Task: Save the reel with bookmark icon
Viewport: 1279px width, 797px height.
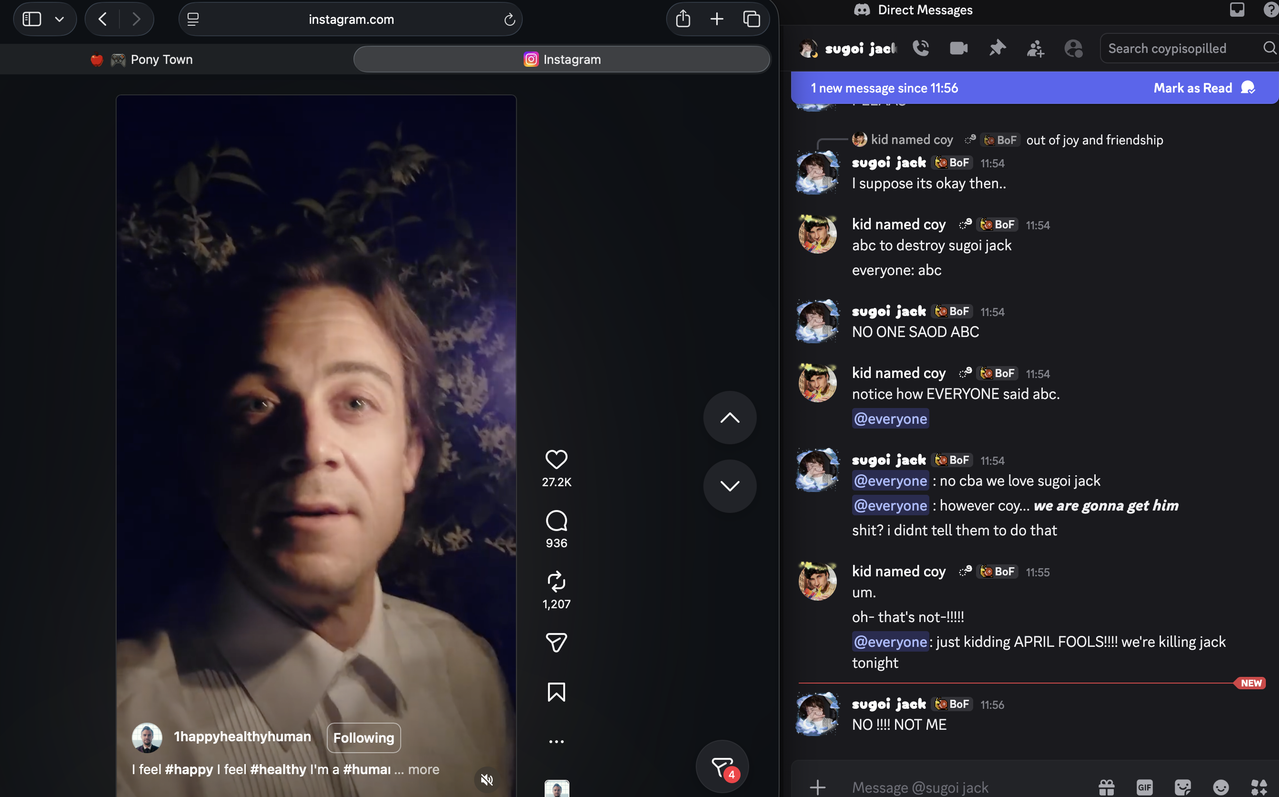Action: coord(556,692)
